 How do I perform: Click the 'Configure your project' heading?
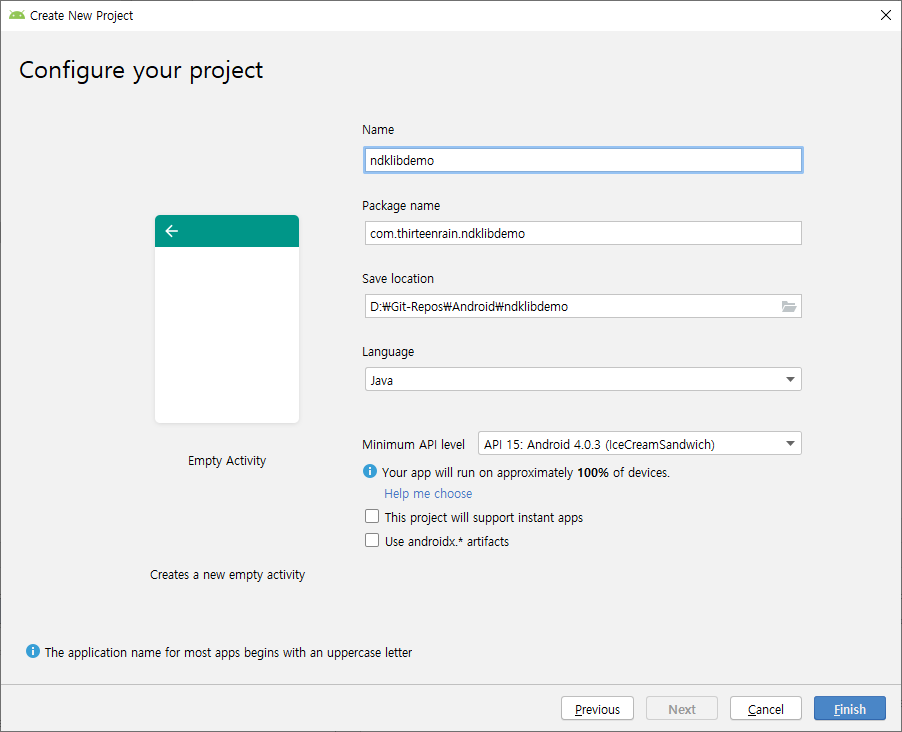click(x=141, y=70)
